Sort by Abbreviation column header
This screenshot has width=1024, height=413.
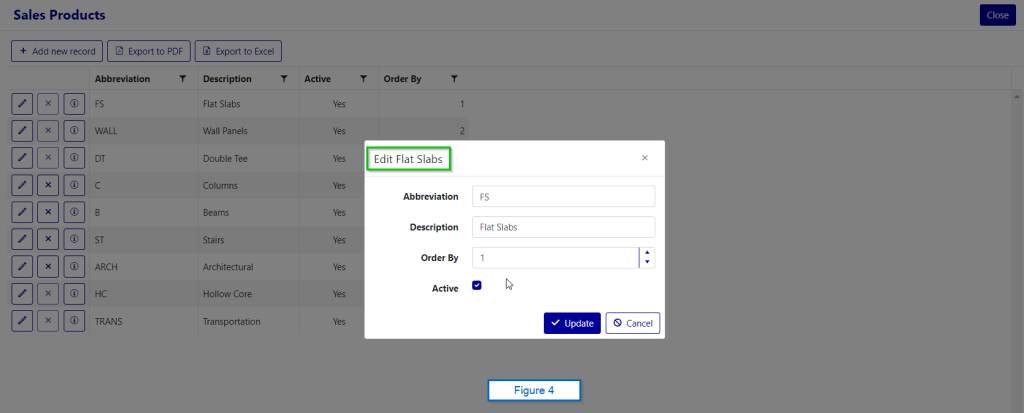122,79
